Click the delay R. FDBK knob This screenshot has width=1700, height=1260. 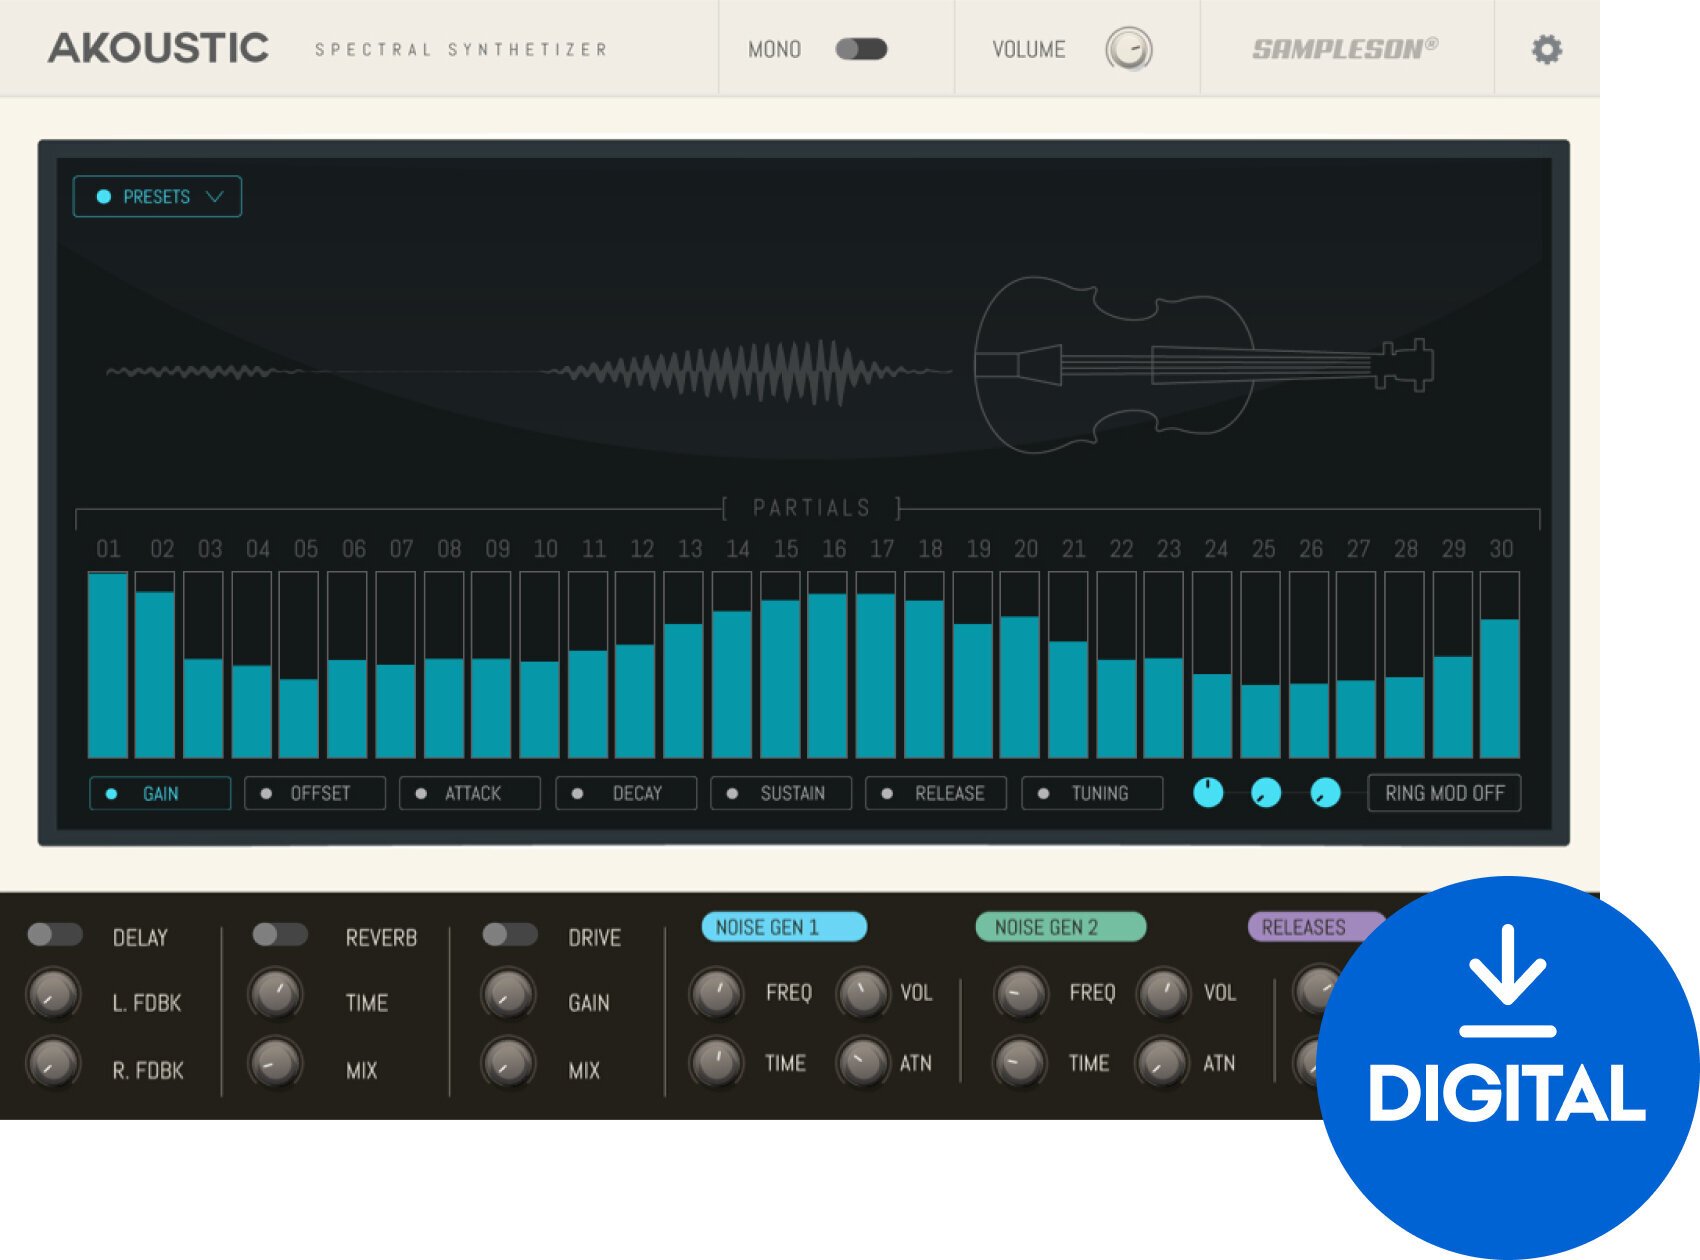53,1062
